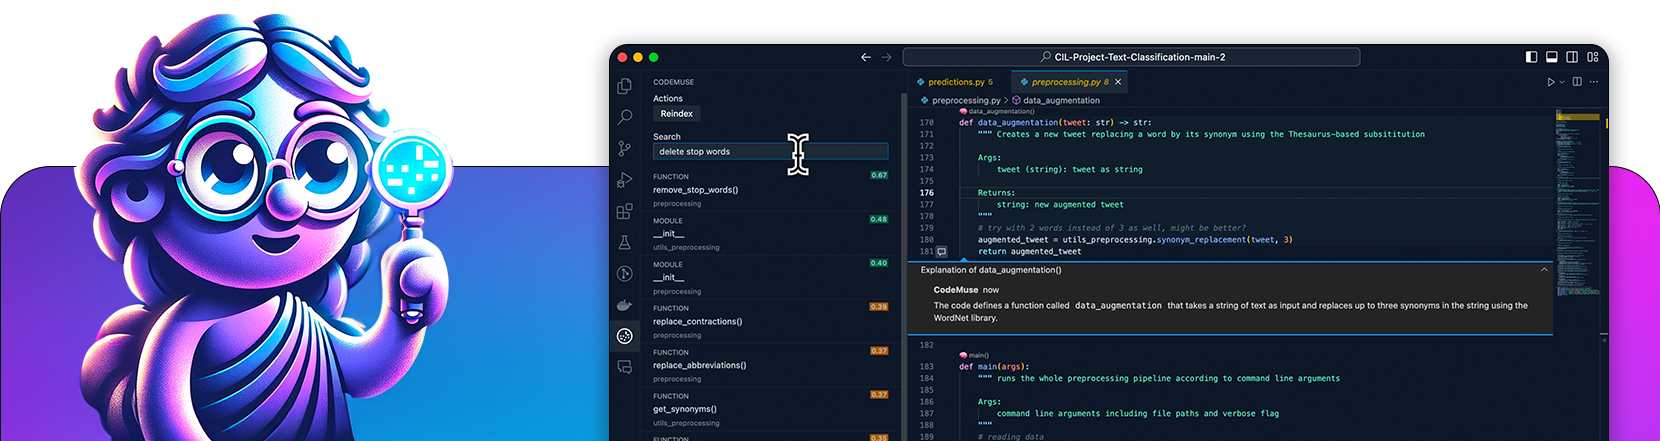Open the Run and Debug view
Image resolution: width=1660 pixels, height=441 pixels.
(625, 180)
